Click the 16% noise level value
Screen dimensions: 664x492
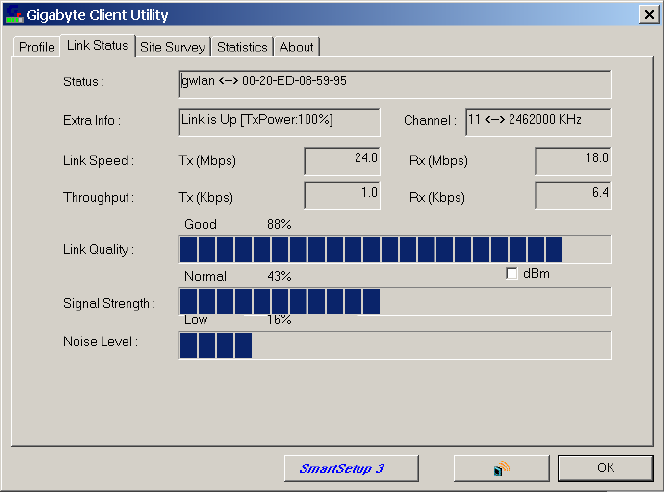tap(279, 320)
